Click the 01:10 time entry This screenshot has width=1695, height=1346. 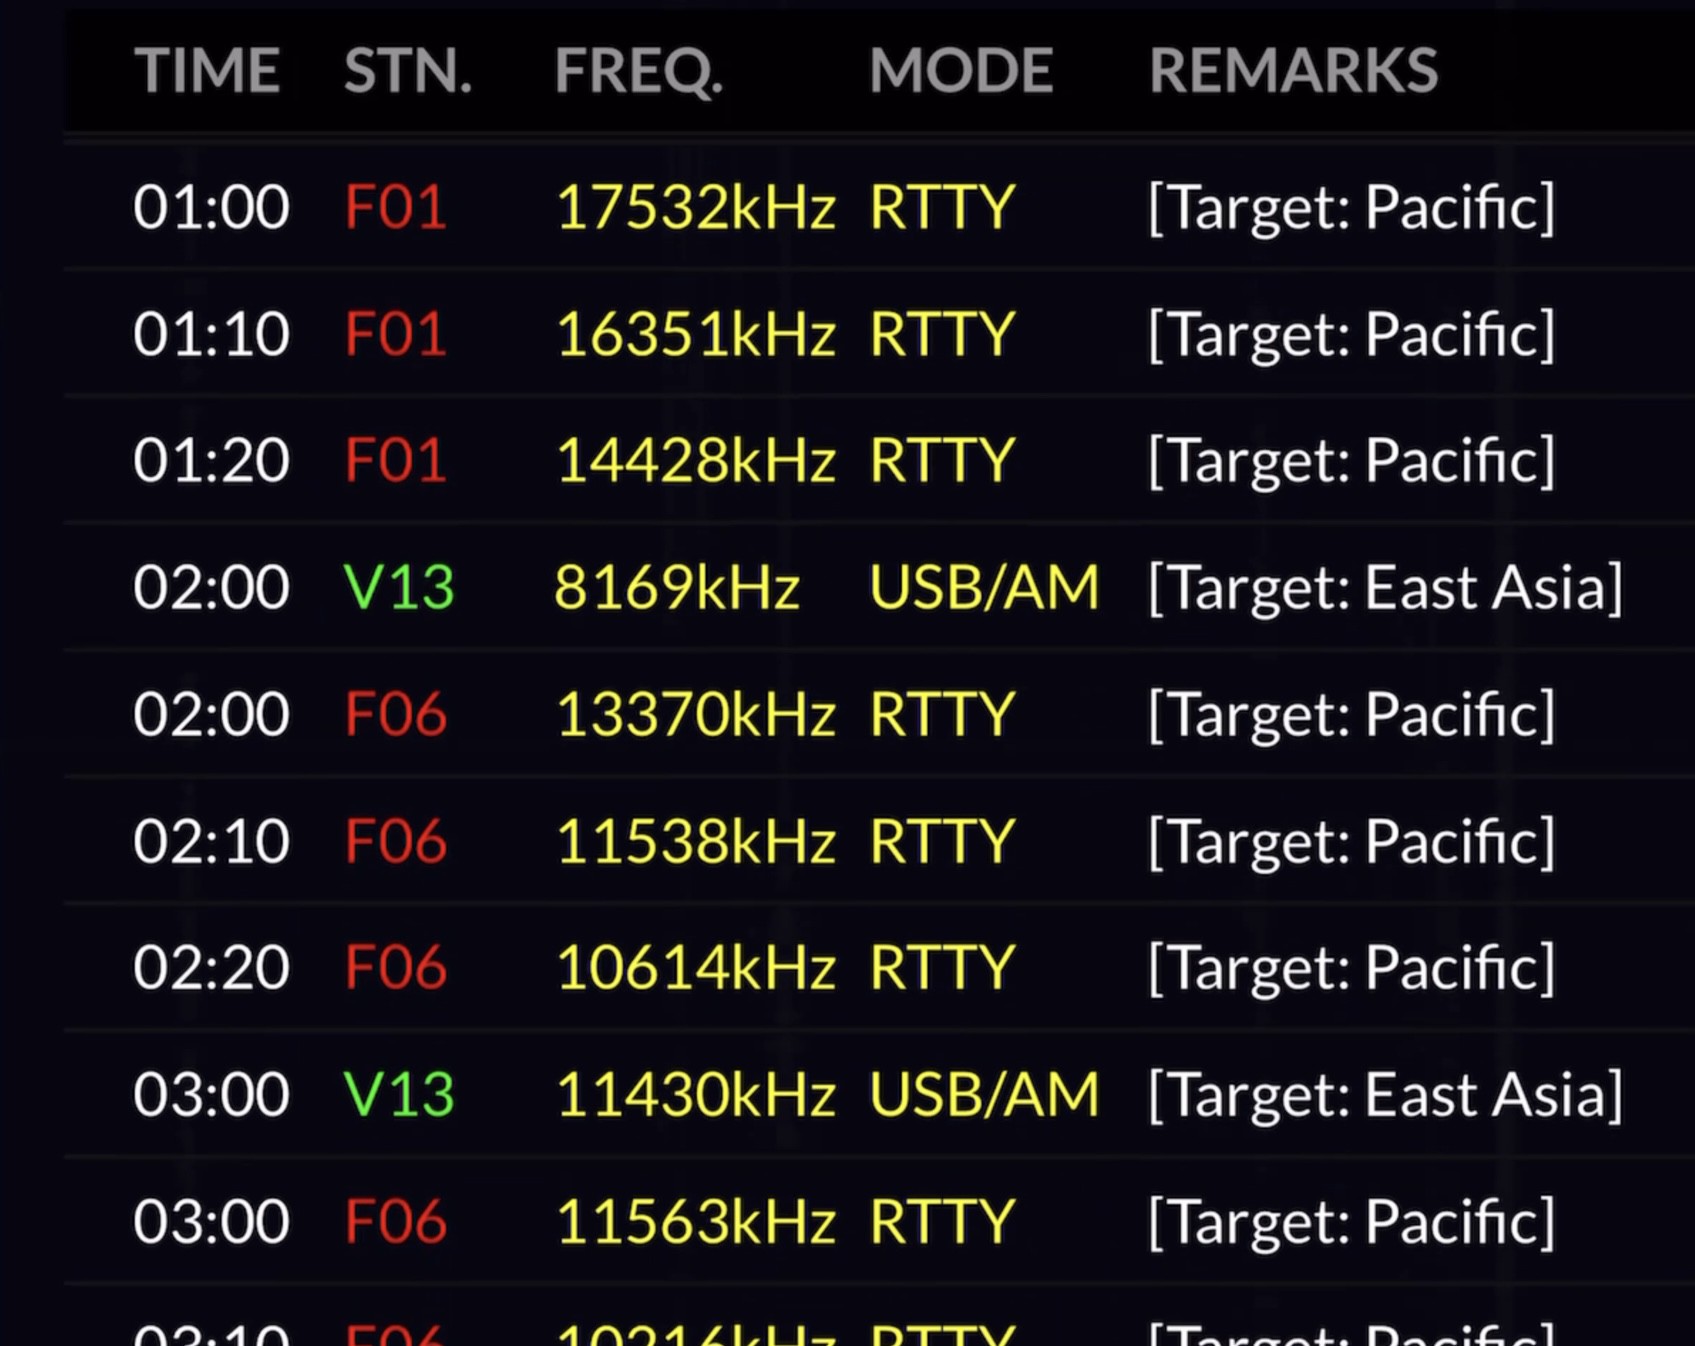tap(211, 334)
